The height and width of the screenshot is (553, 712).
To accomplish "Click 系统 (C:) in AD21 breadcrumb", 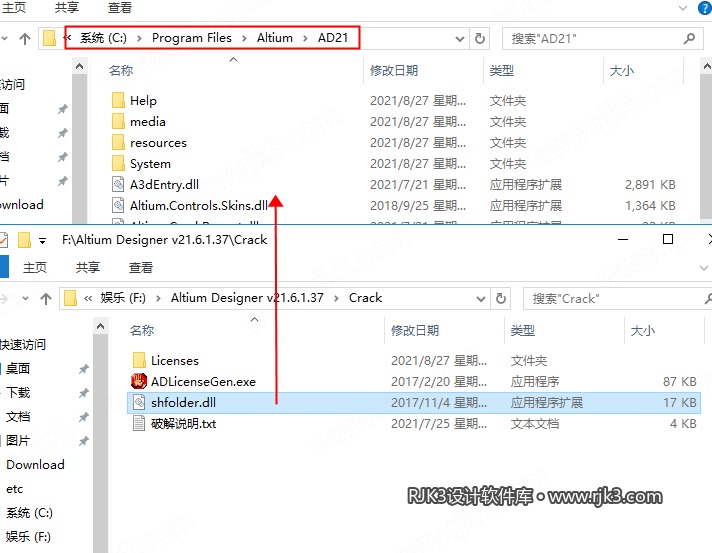I will click(103, 38).
